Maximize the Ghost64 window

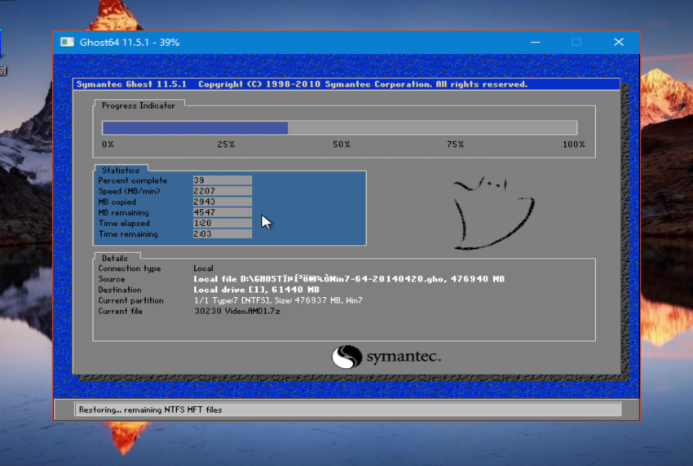tap(576, 42)
